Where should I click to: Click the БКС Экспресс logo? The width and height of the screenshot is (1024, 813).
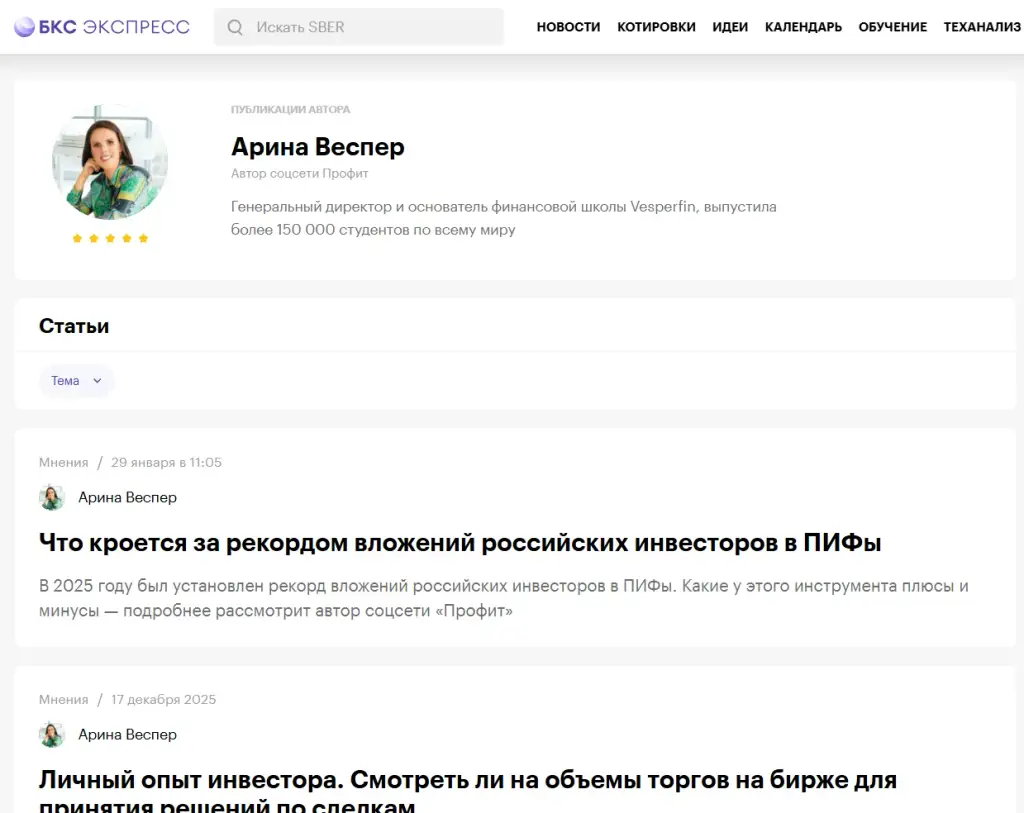pos(102,27)
